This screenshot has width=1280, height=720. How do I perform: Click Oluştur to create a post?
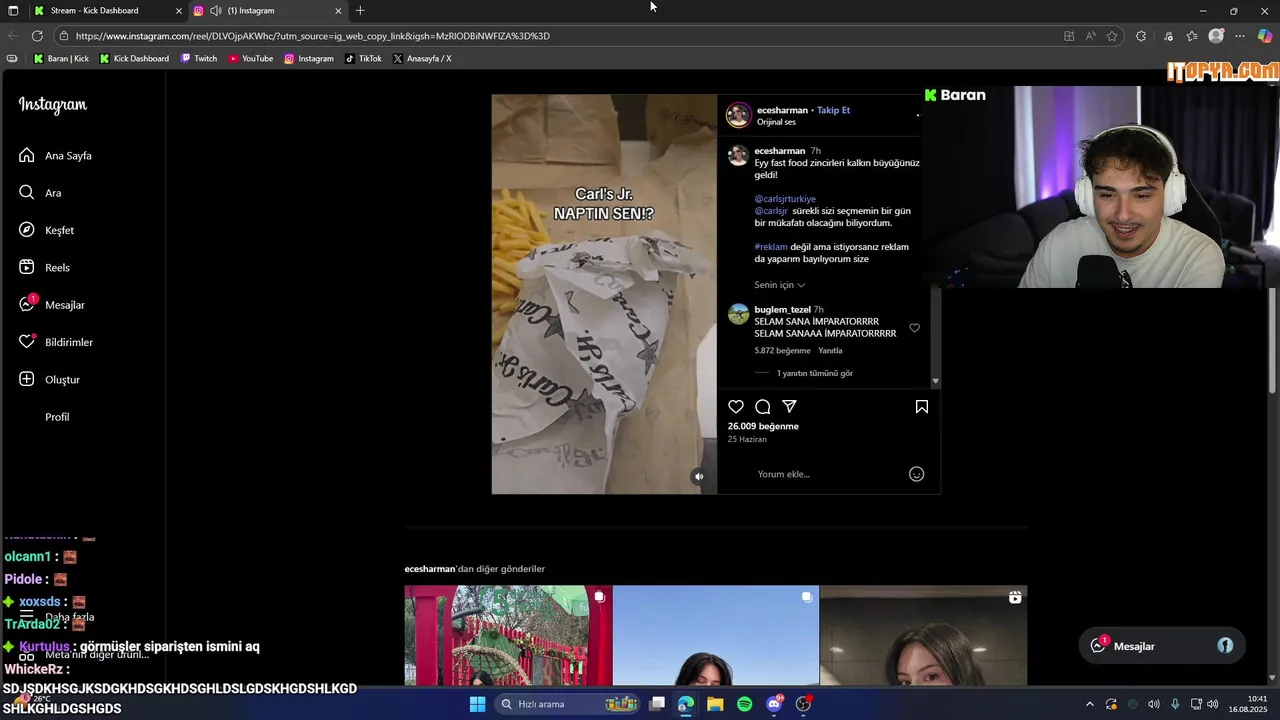click(49, 380)
